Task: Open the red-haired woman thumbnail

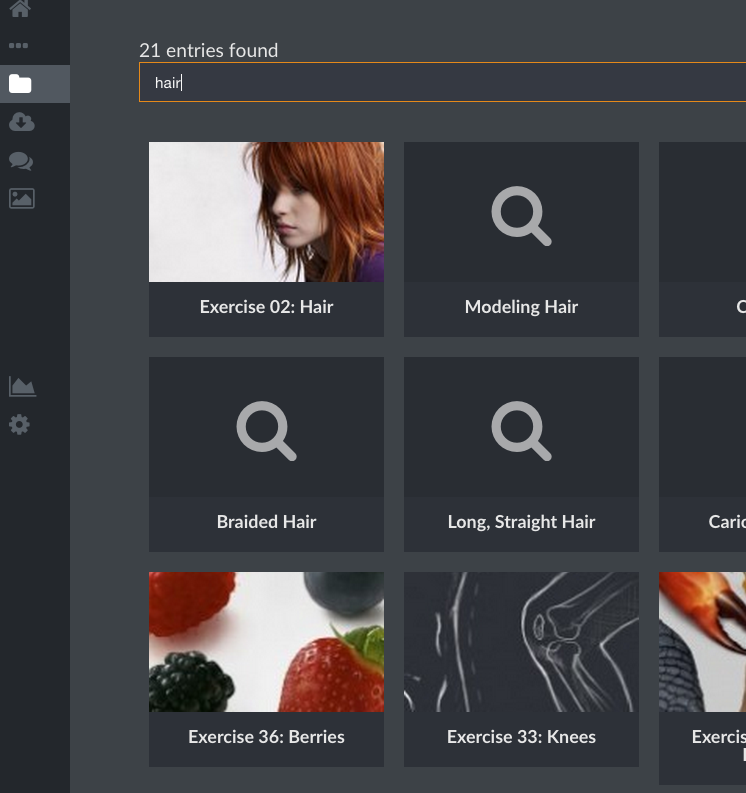Action: tap(267, 212)
